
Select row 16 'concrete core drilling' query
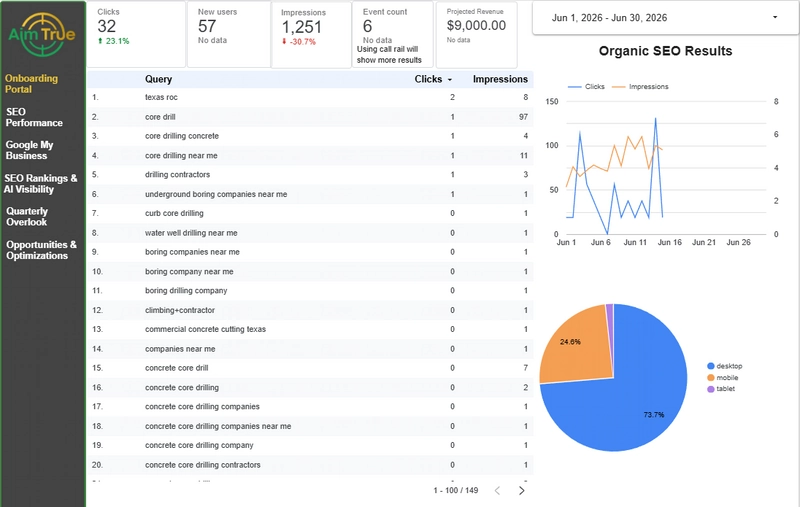[182, 388]
